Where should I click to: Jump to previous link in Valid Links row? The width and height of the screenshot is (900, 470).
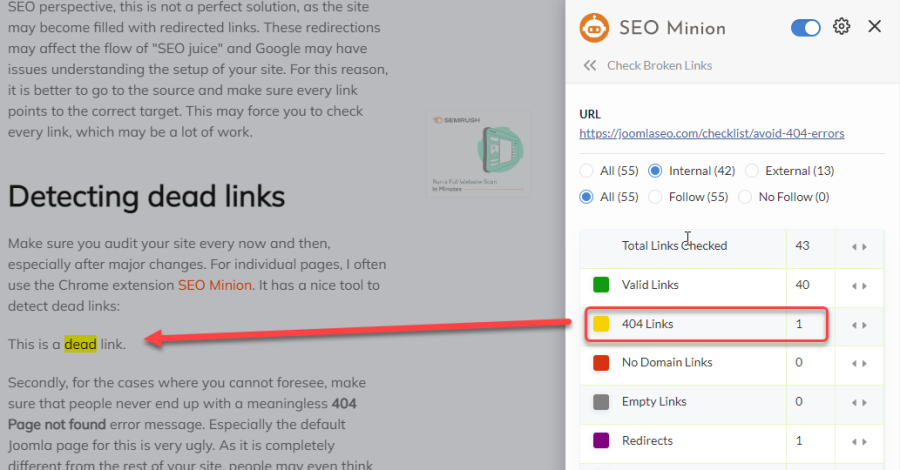854,286
